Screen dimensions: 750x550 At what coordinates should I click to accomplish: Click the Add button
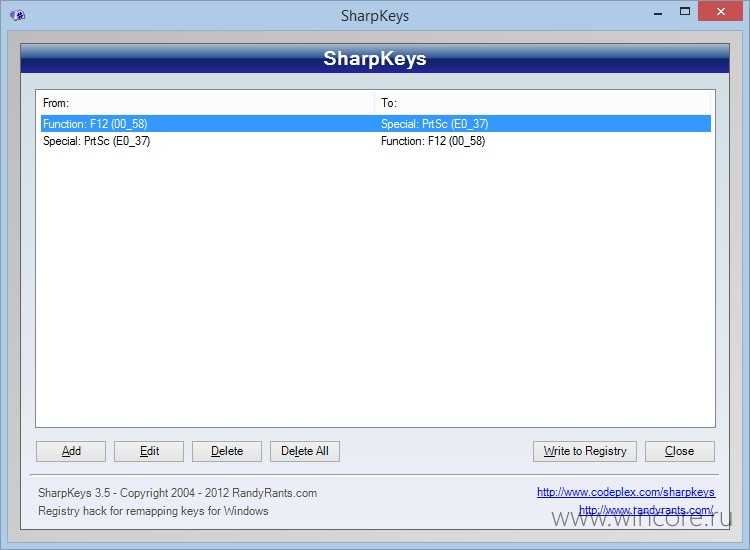pos(71,451)
